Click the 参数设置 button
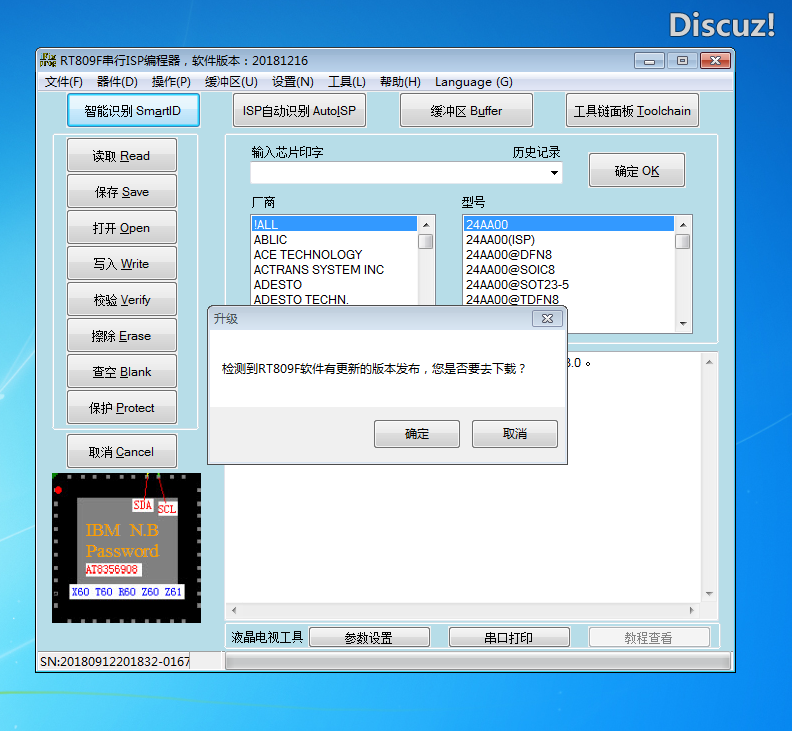The width and height of the screenshot is (792, 731). pyautogui.click(x=369, y=637)
